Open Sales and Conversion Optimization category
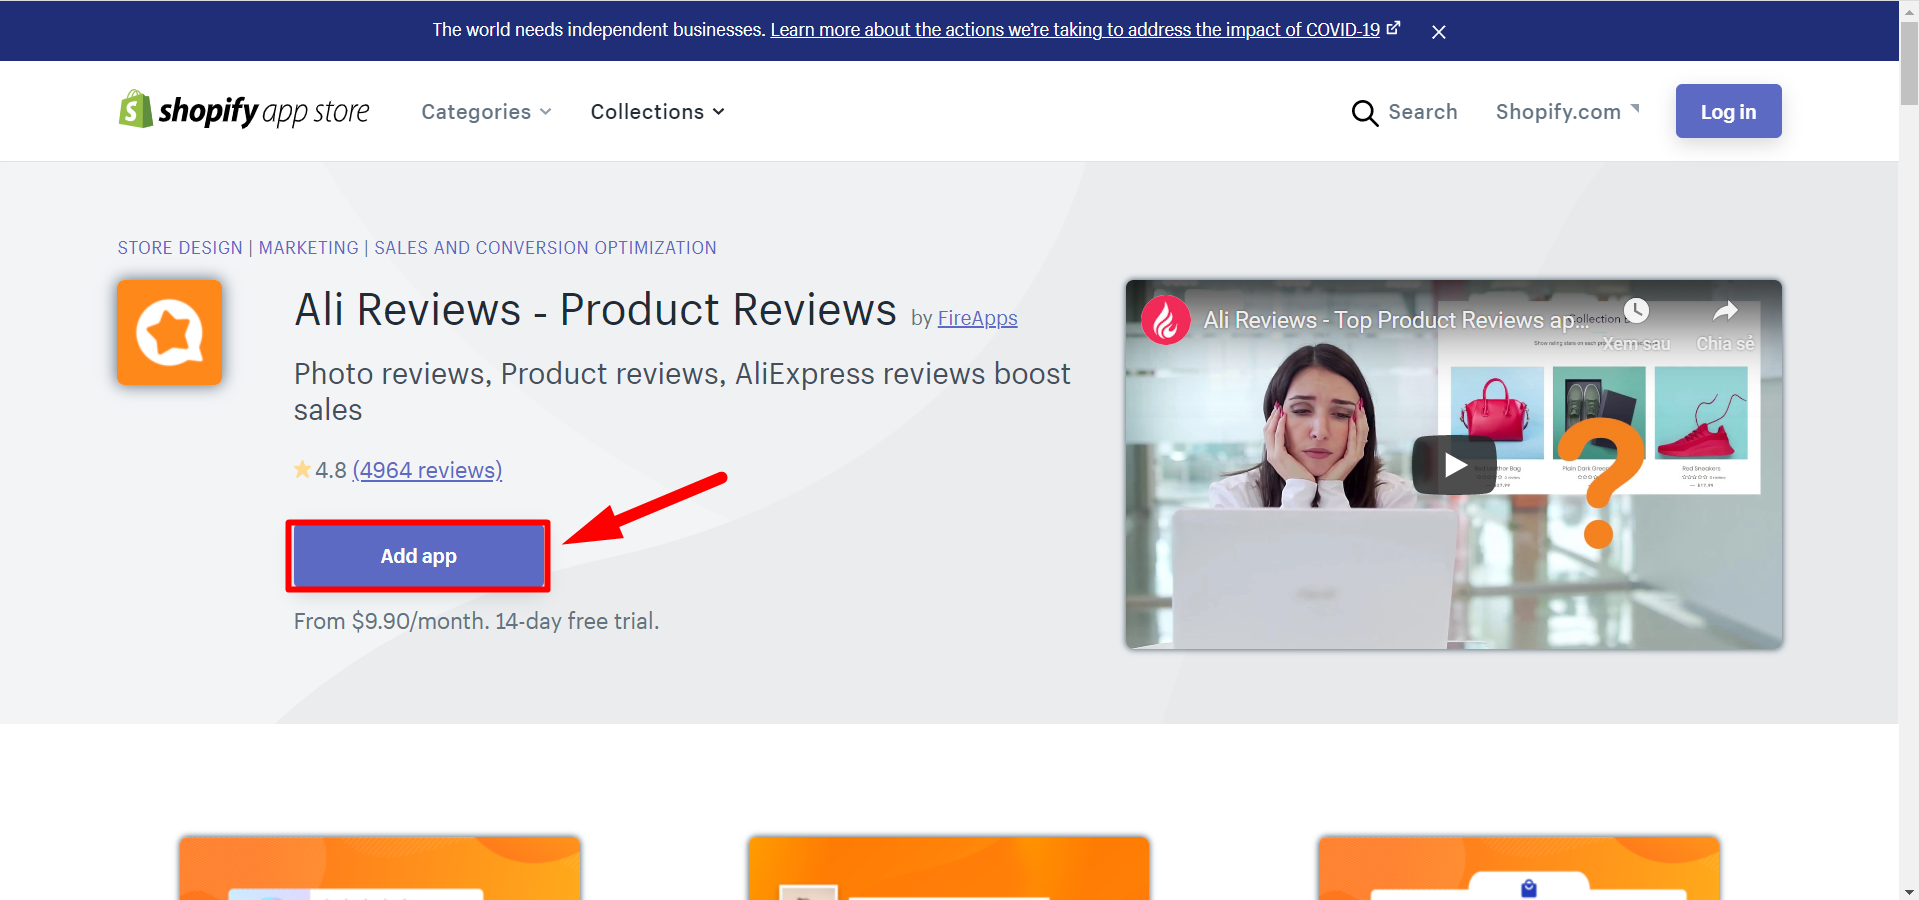Screen dimensions: 1919x900 [x=545, y=248]
